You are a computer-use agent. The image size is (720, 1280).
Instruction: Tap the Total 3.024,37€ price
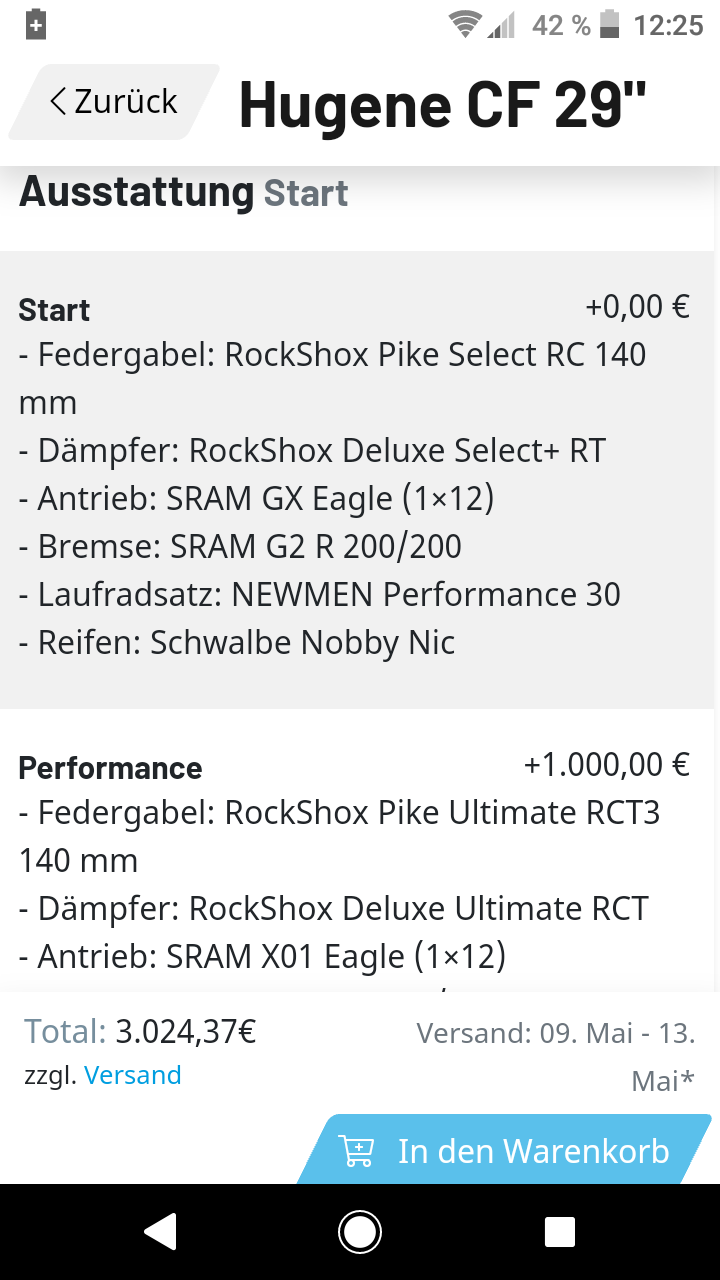pyautogui.click(x=140, y=1031)
